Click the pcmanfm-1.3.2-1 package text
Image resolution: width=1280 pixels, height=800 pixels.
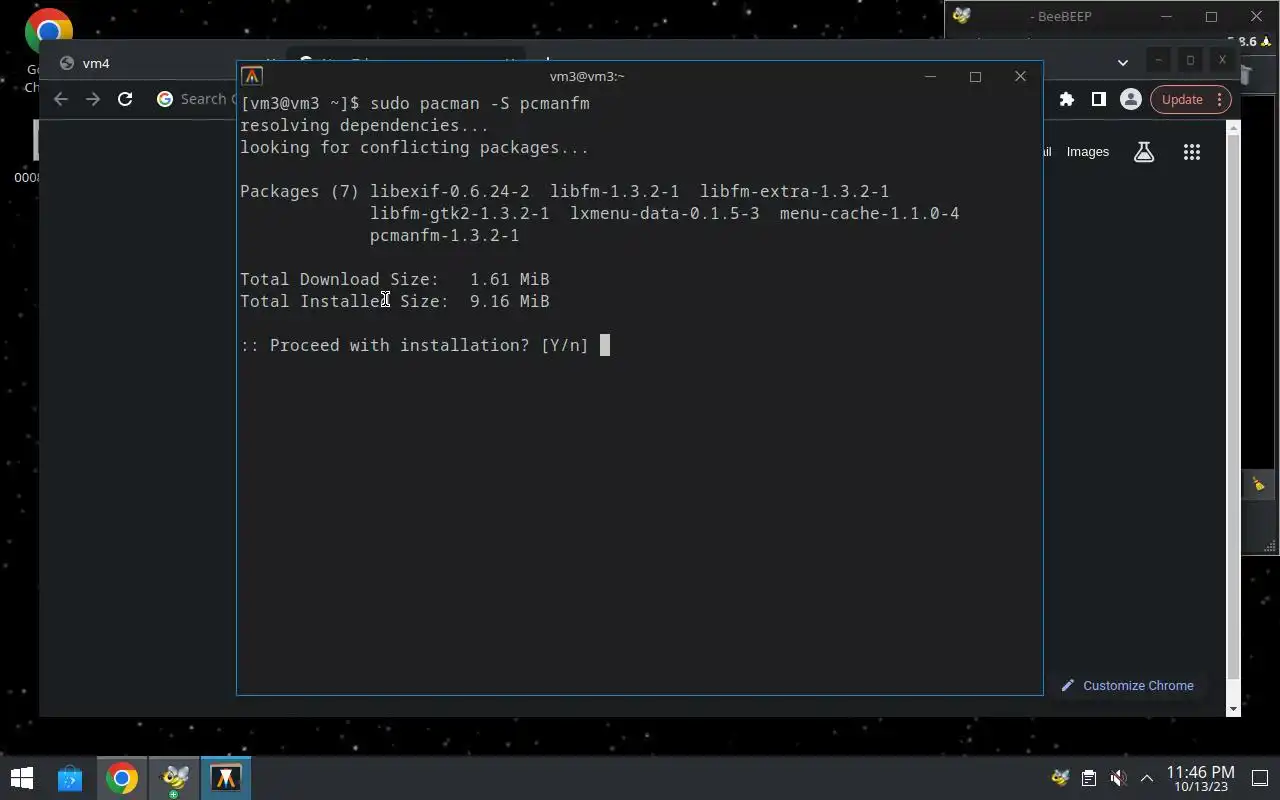coord(445,236)
